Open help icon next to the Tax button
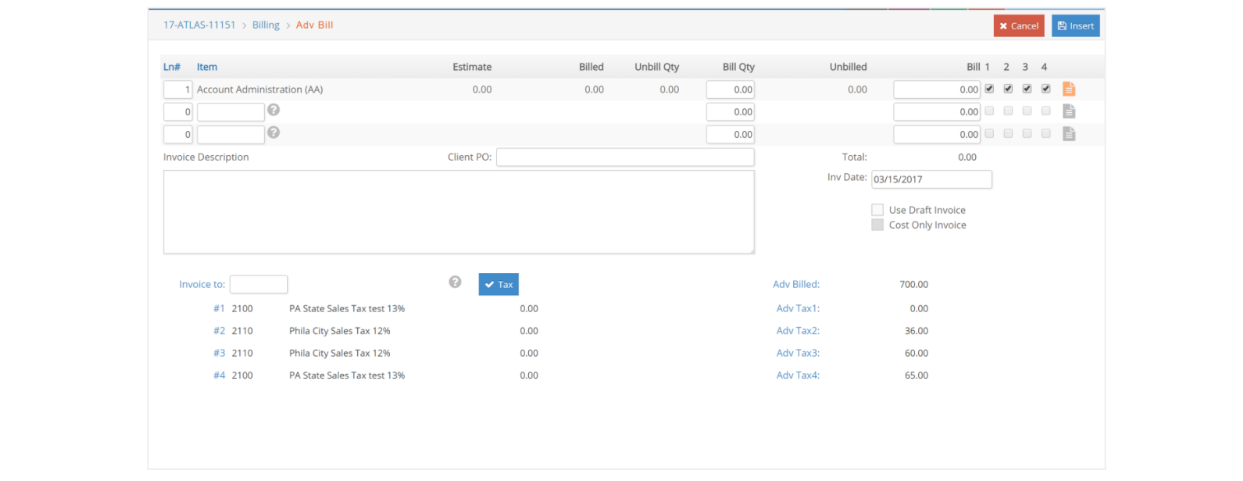1243x481 pixels. tap(455, 283)
